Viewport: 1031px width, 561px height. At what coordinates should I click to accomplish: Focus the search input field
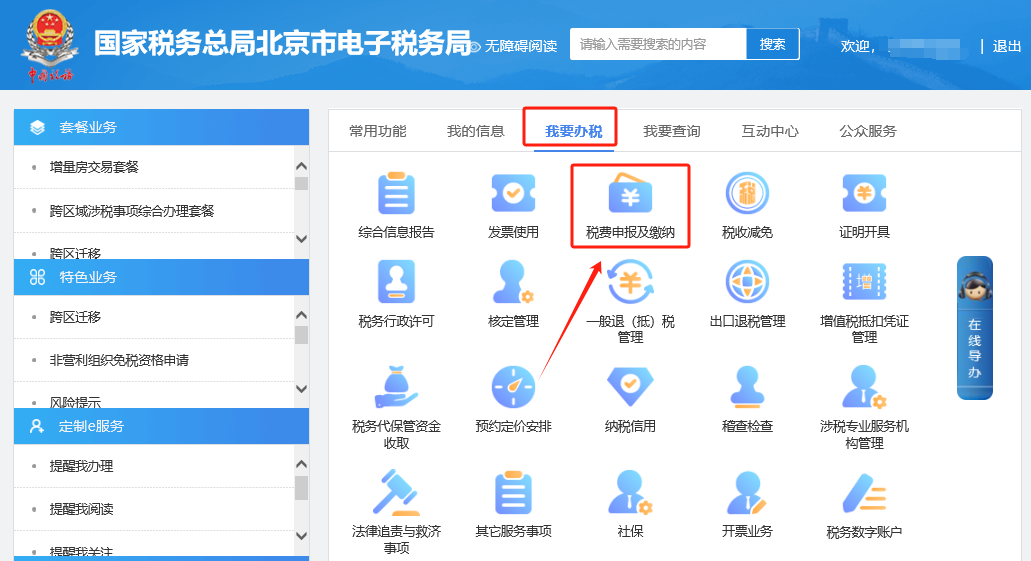click(658, 44)
